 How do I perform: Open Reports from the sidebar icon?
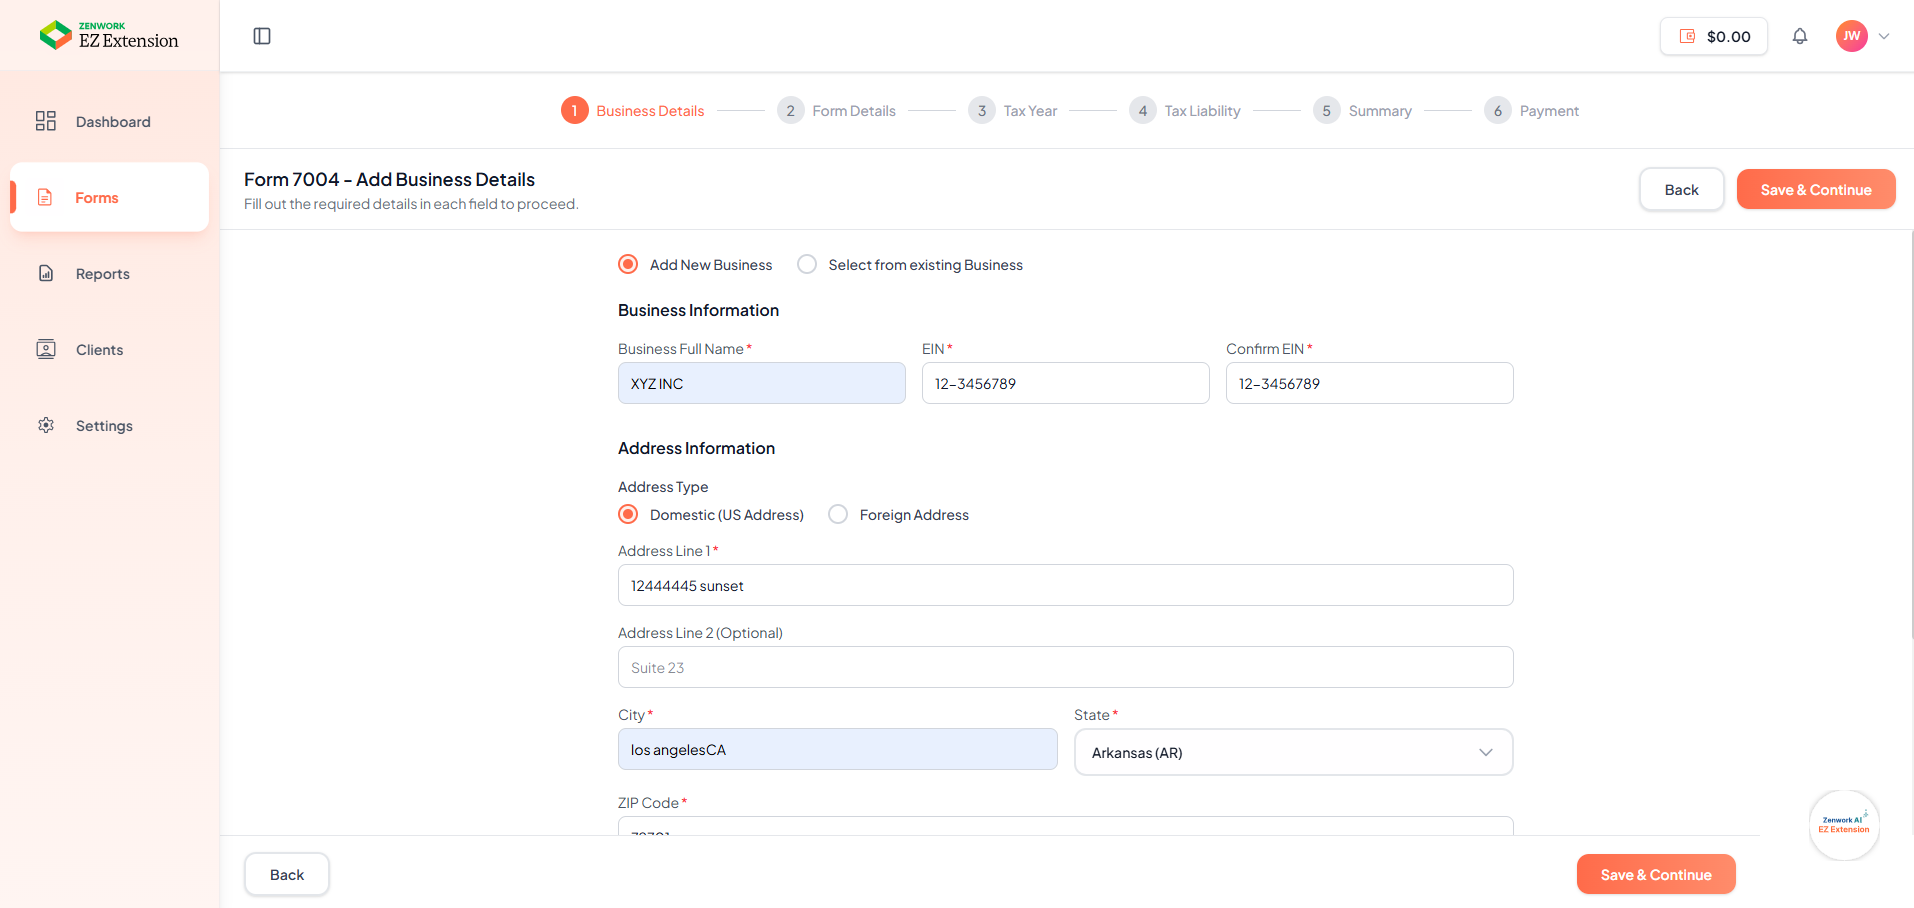pos(46,273)
